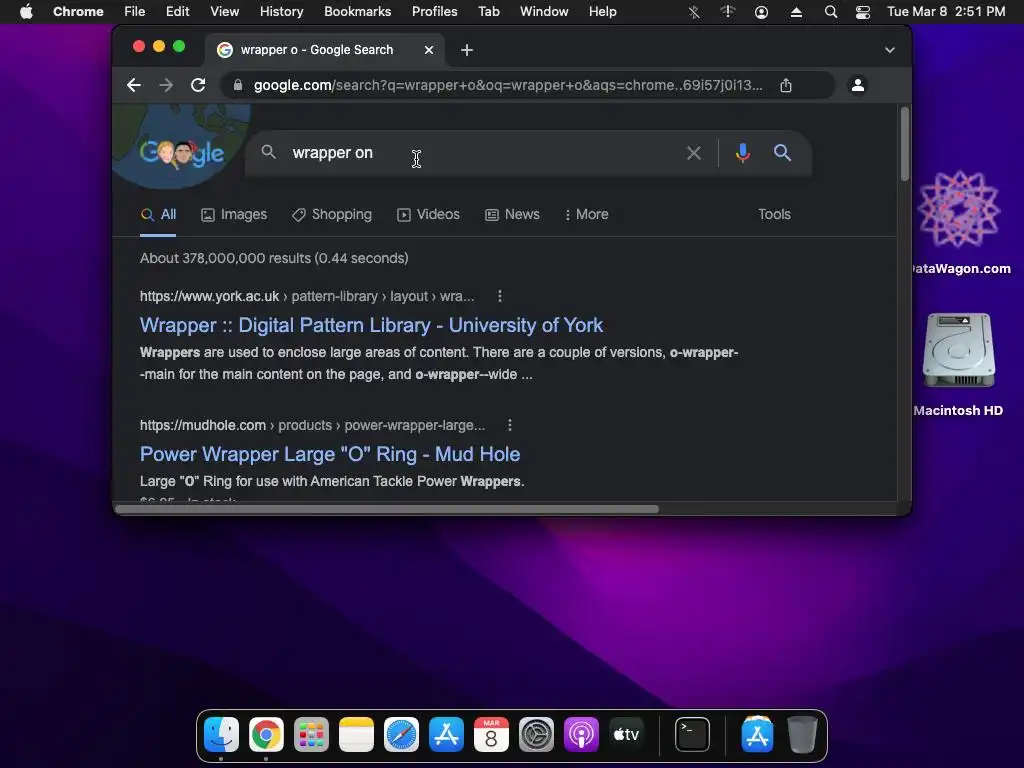
Task: Switch to News results
Action: tap(513, 215)
